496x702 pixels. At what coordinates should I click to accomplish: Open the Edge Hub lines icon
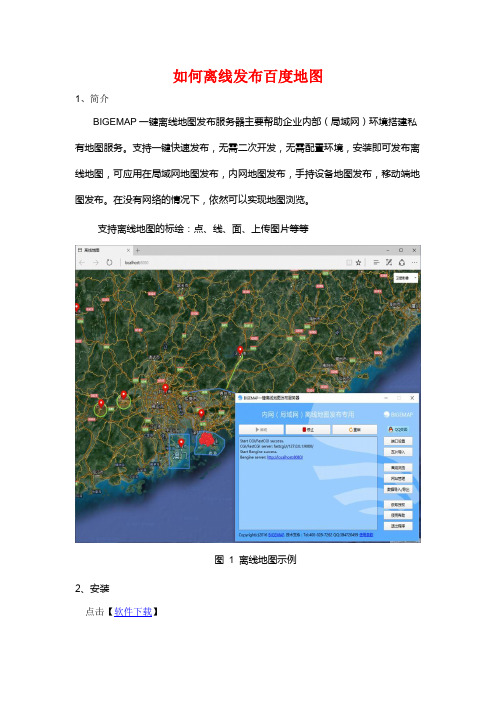point(376,263)
